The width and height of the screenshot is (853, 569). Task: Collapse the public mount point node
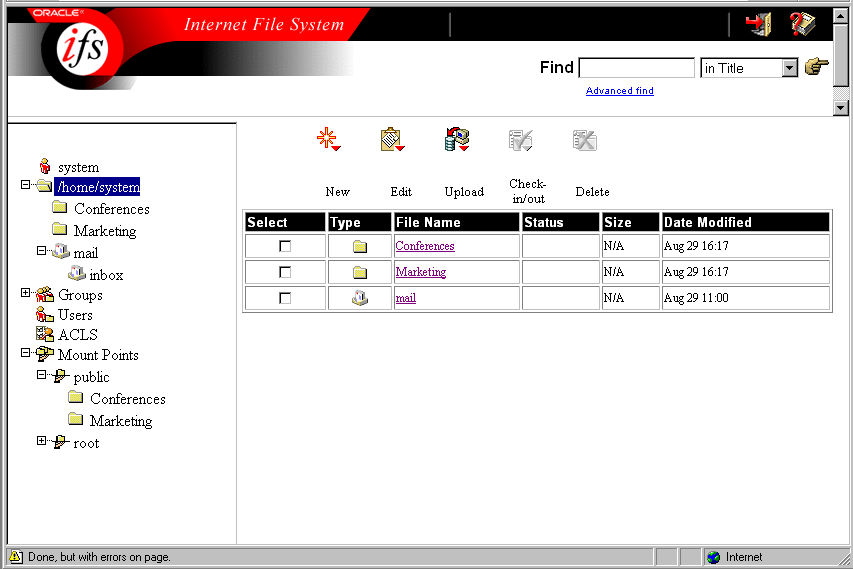coord(41,375)
